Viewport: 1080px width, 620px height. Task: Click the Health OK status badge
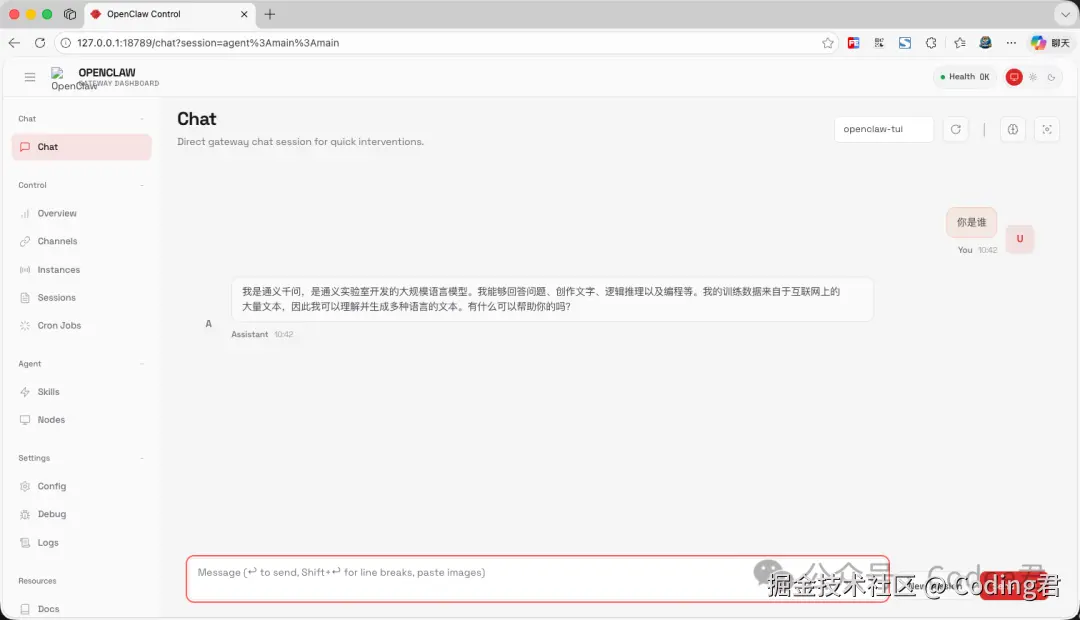click(964, 77)
